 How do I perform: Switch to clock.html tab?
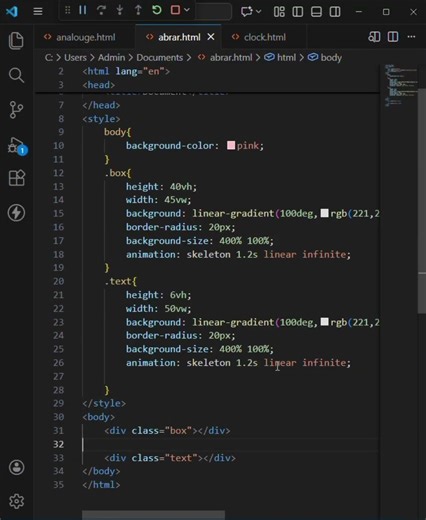264,37
